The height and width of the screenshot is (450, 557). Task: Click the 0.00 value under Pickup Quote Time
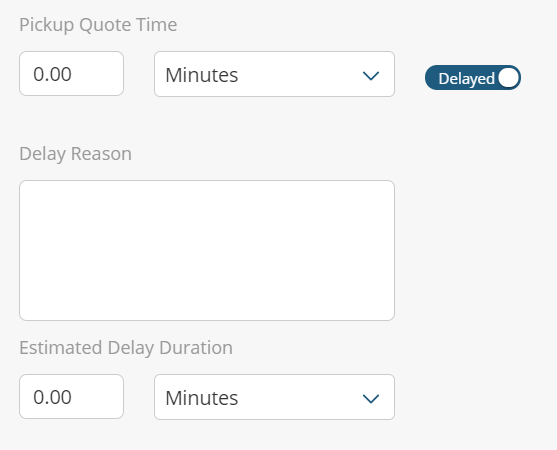52,74
